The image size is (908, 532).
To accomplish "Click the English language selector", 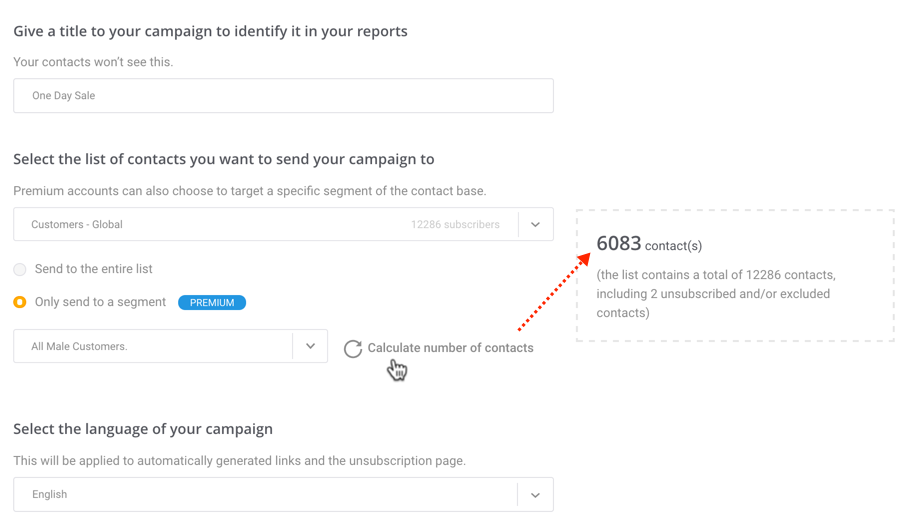I will click(x=283, y=495).
